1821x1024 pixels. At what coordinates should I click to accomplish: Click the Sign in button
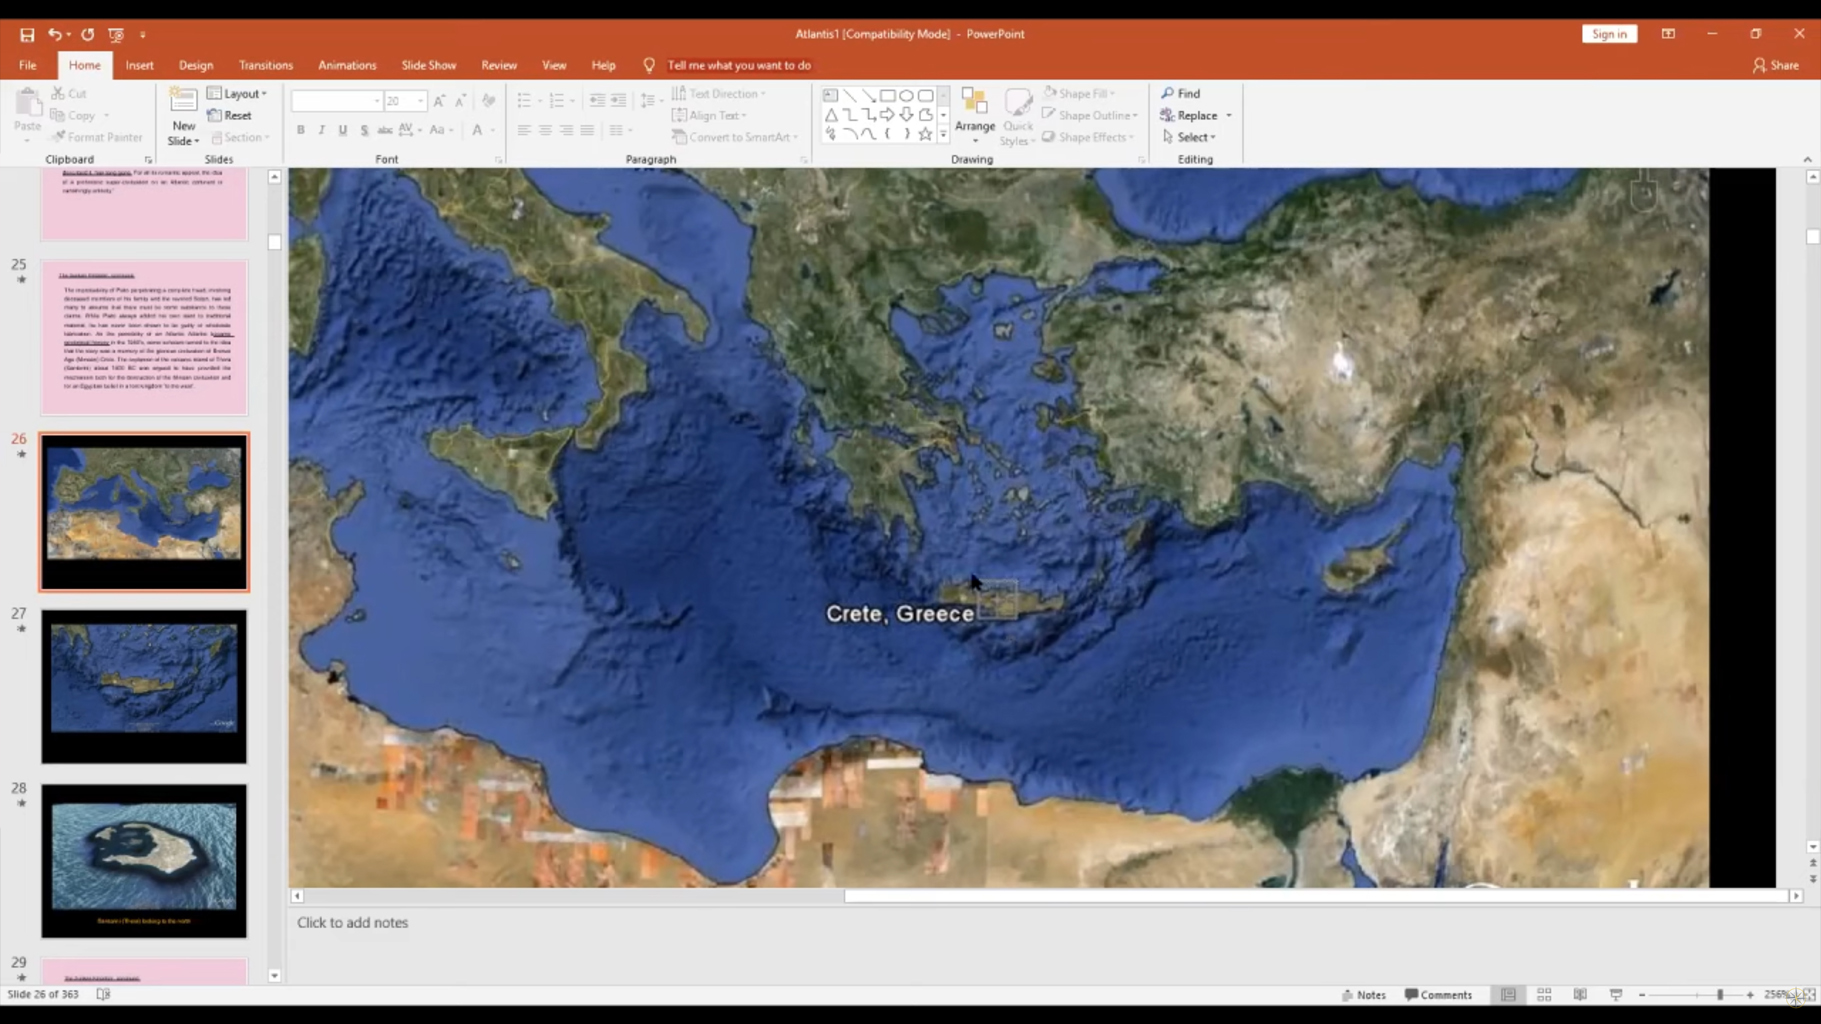pos(1608,34)
